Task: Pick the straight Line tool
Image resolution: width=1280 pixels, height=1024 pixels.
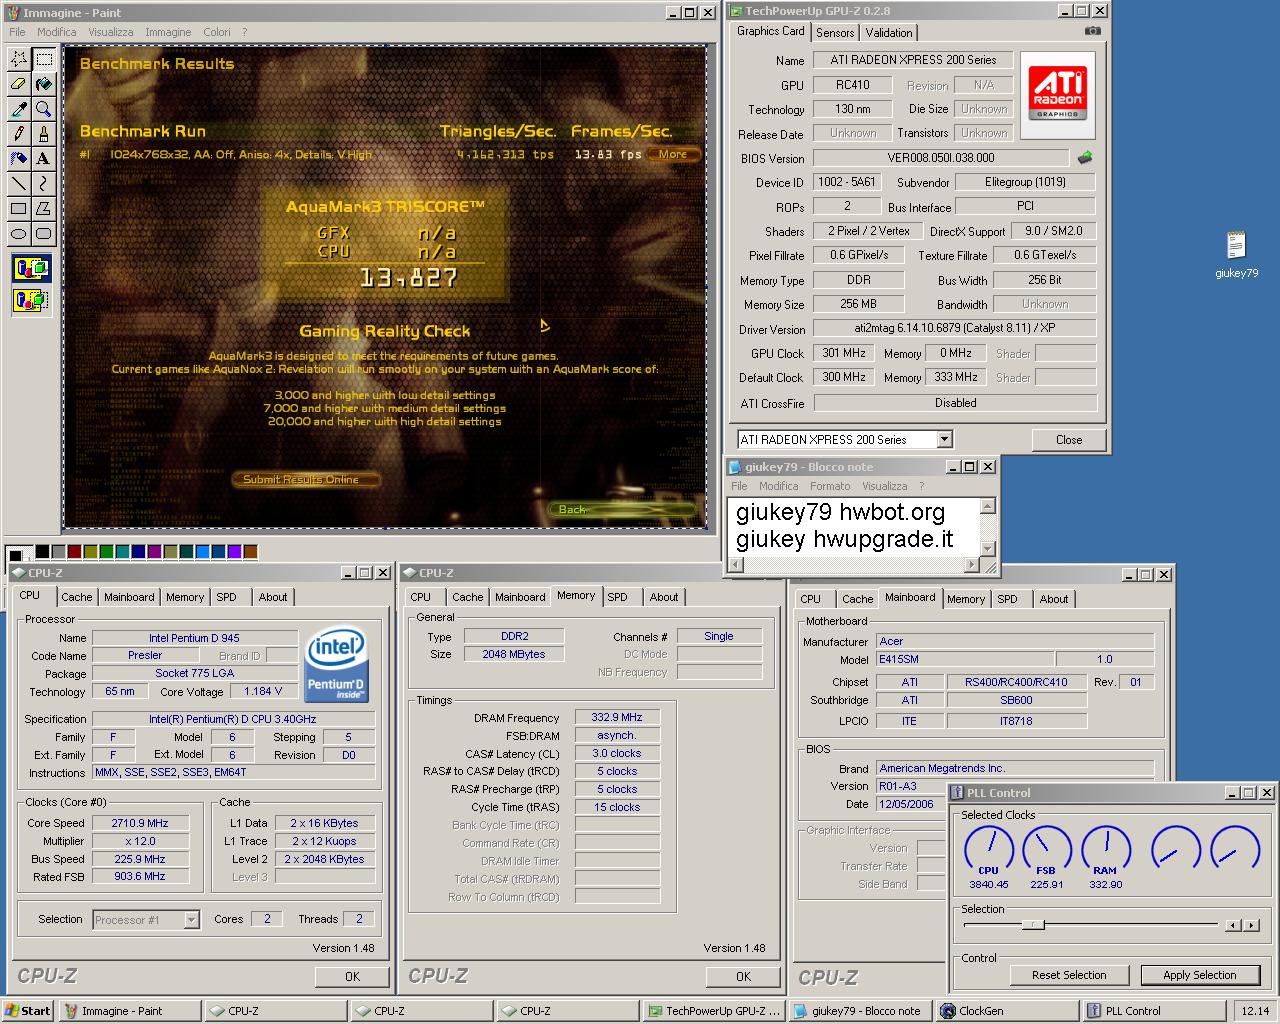Action: click(x=18, y=184)
